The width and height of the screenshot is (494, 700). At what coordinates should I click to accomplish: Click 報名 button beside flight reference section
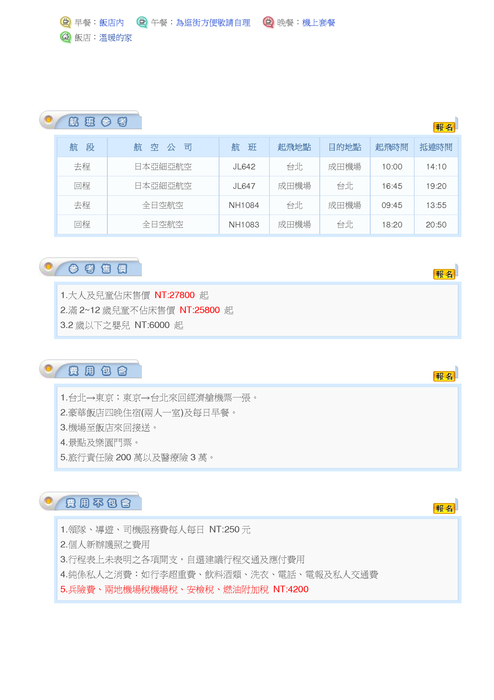tap(444, 127)
